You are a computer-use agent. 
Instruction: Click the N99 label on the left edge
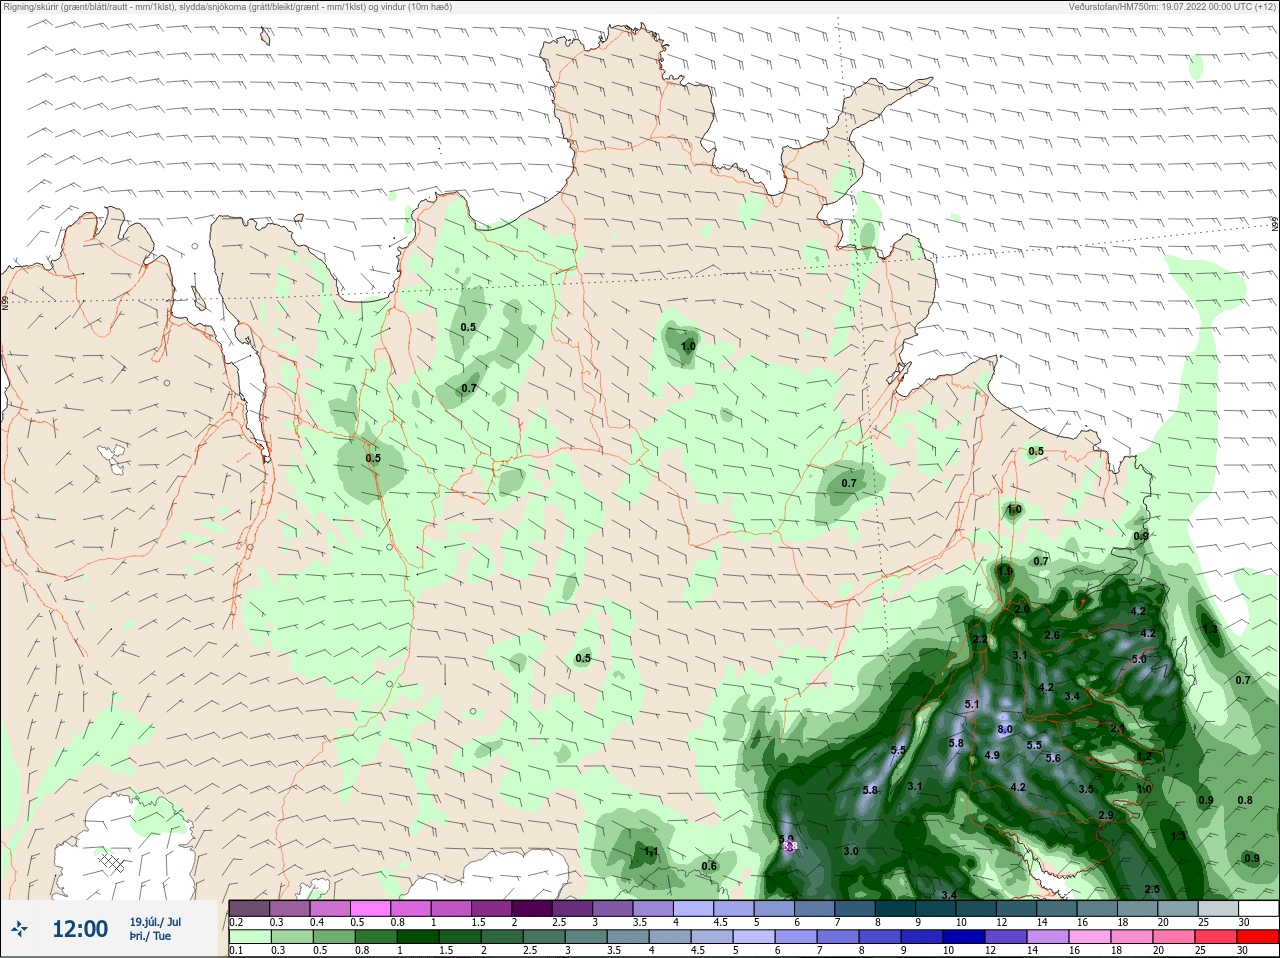(x=5, y=301)
